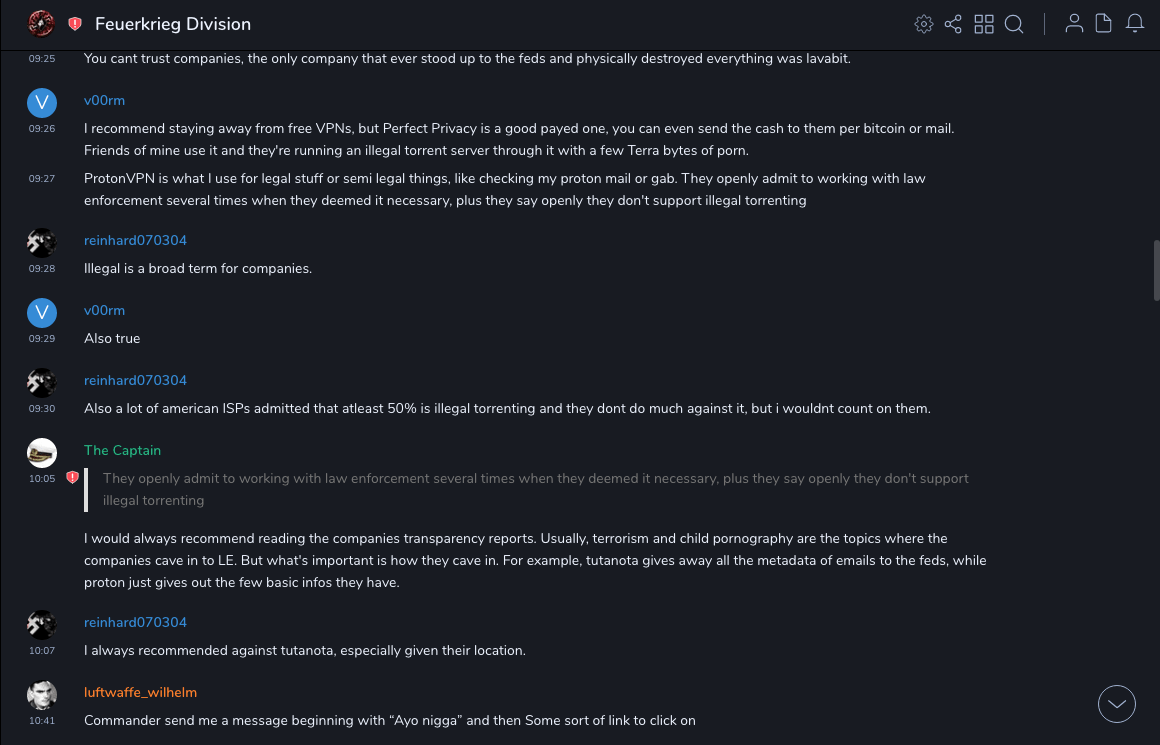Open search with the magnifier icon
Viewport: 1160px width, 745px height.
(1014, 24)
